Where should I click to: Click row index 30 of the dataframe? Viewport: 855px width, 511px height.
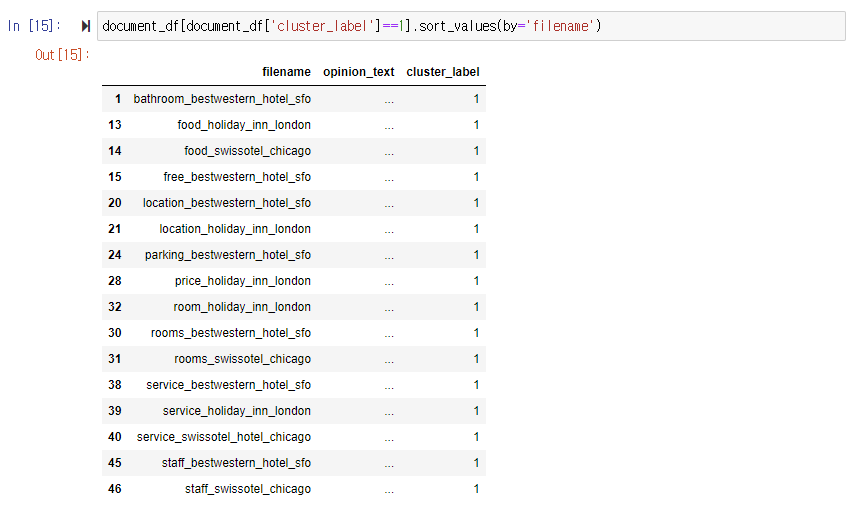(115, 333)
